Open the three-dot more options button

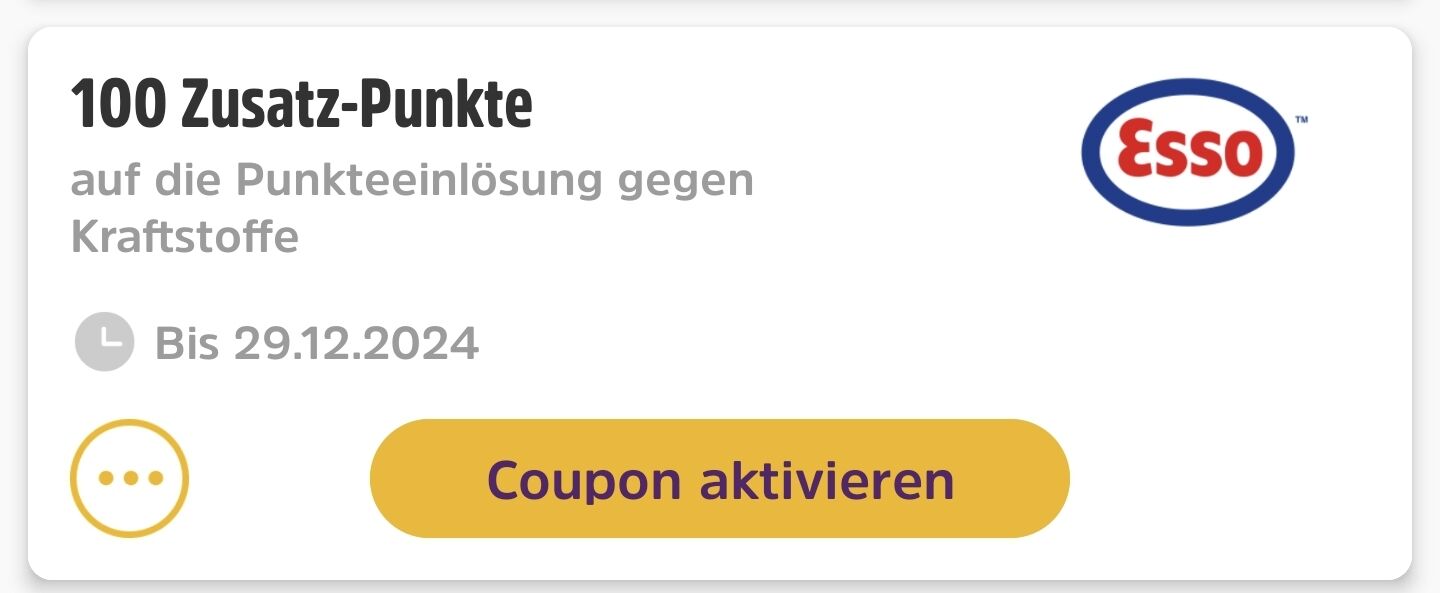point(129,478)
